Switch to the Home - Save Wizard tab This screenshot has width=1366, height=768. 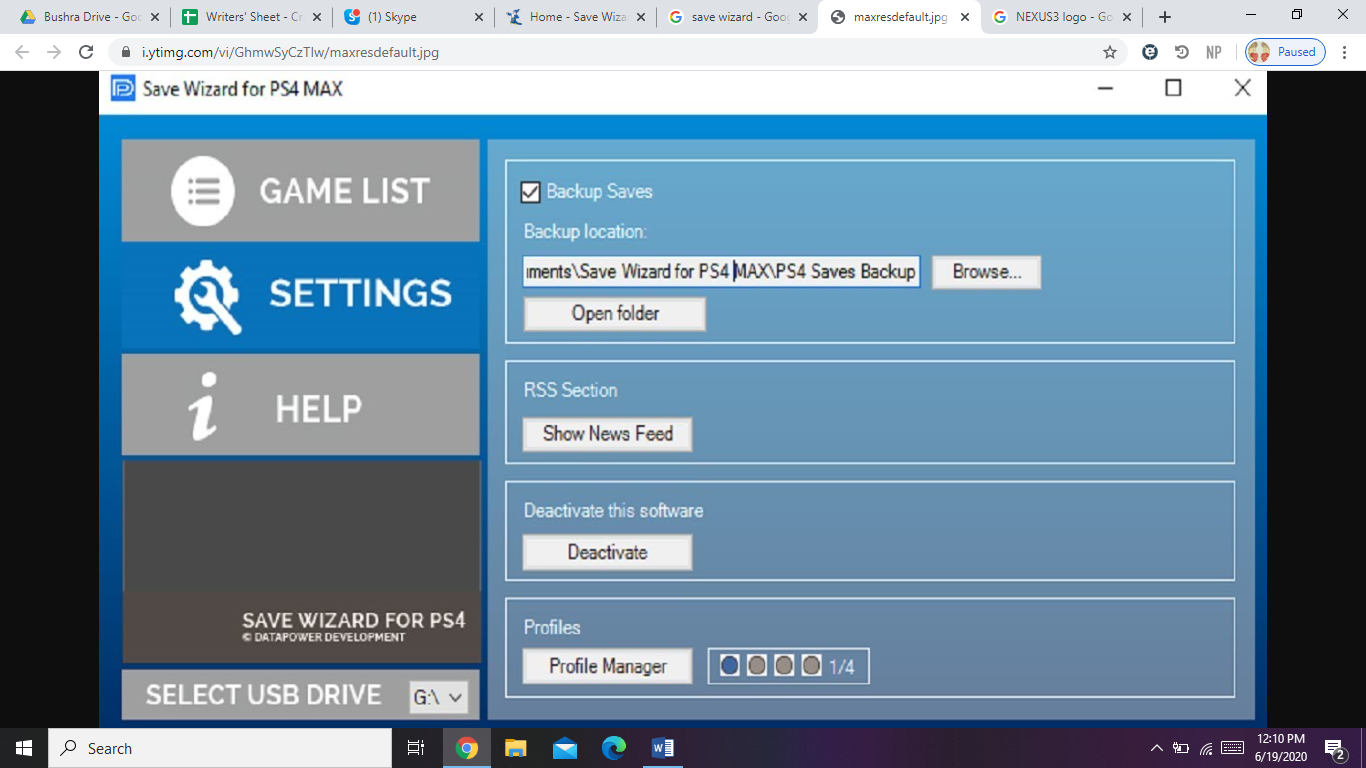[x=575, y=17]
